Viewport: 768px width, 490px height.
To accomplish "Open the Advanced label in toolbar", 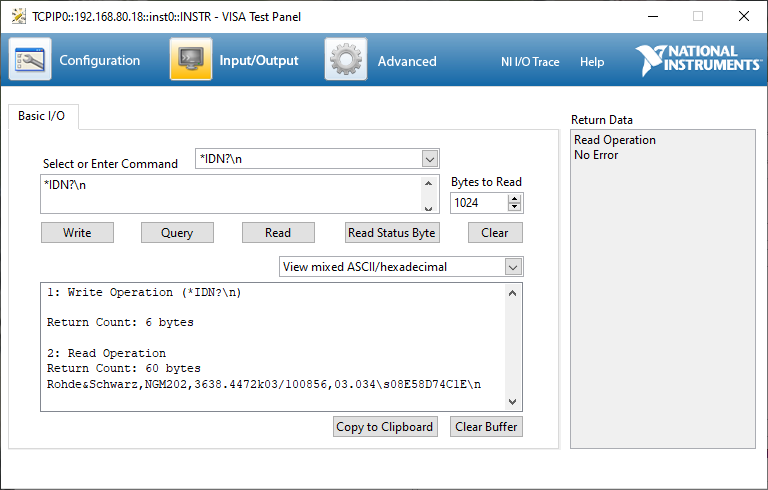I will coord(407,61).
